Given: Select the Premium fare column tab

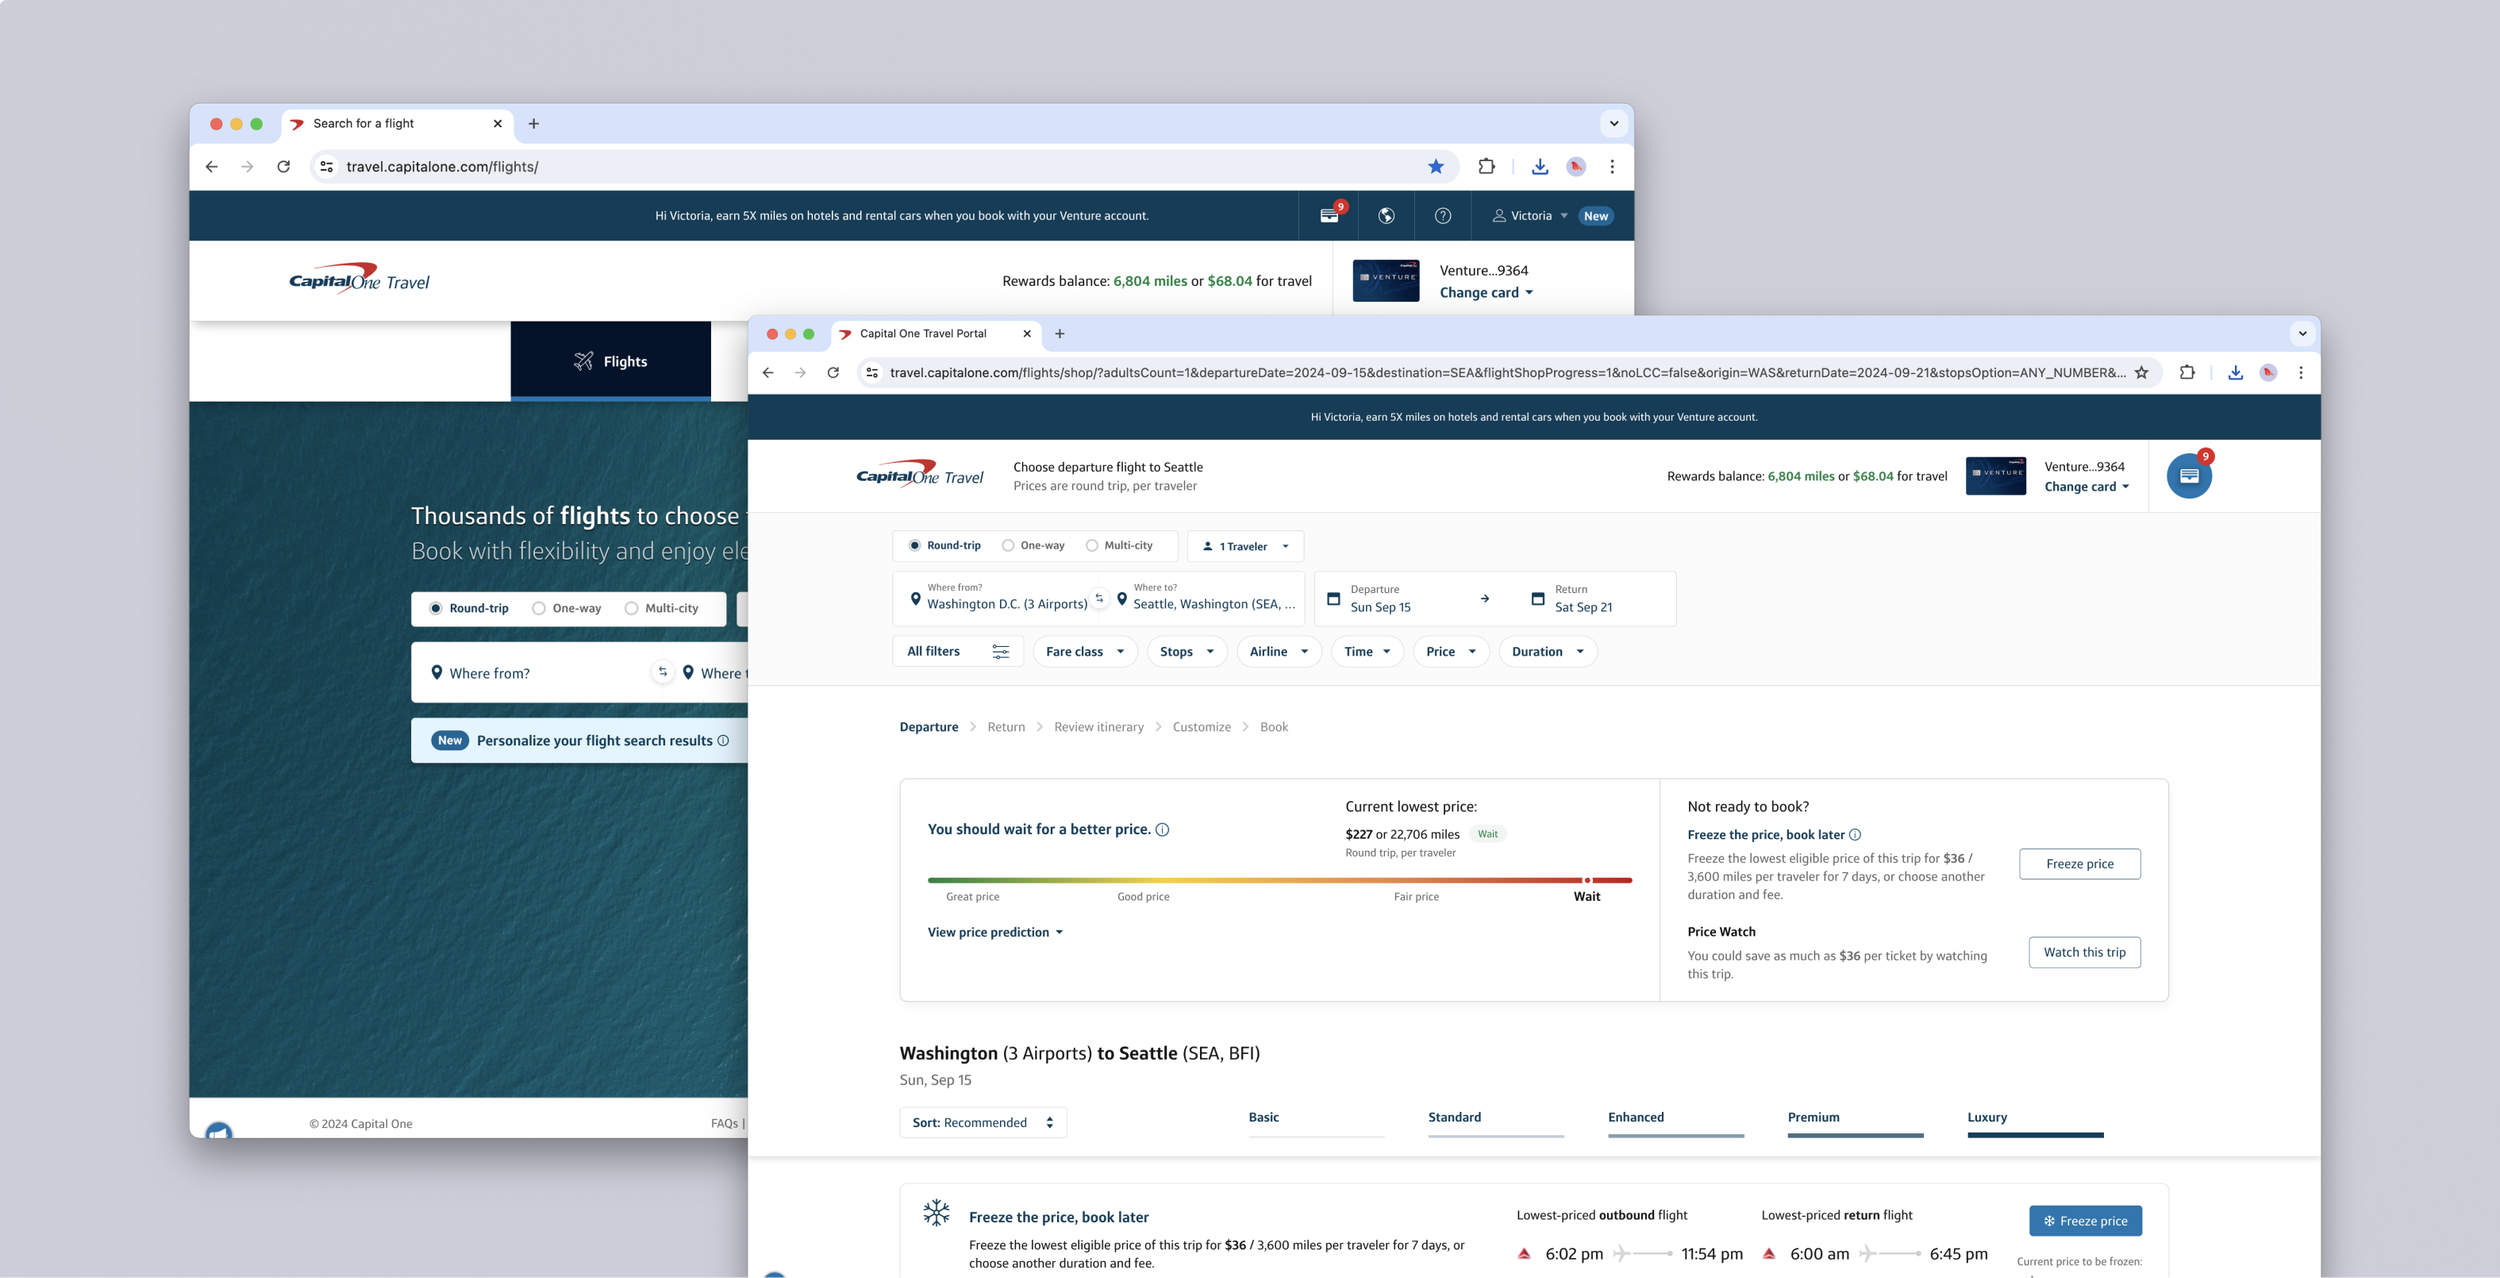Looking at the screenshot, I should [x=1813, y=1118].
